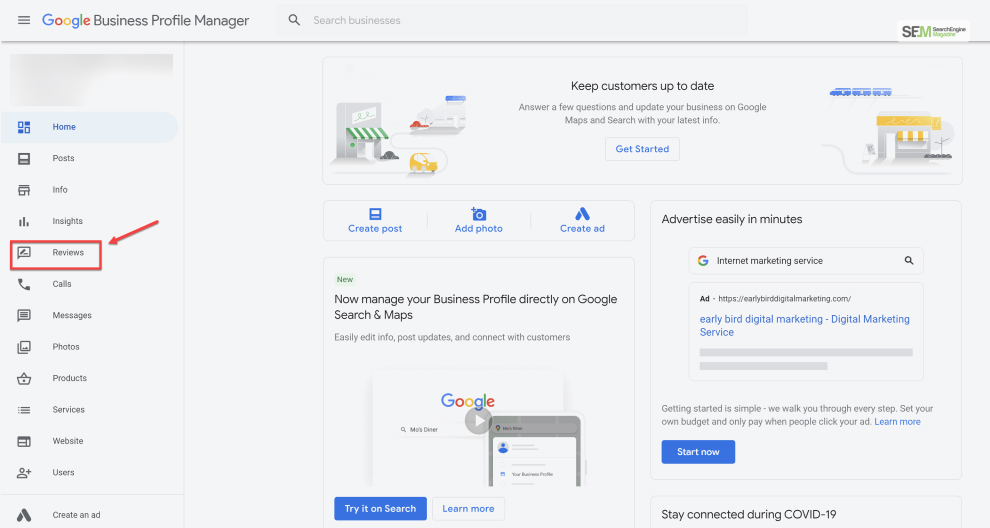
Task: Click the Google Ads logo icon in sidebar
Action: [x=24, y=515]
